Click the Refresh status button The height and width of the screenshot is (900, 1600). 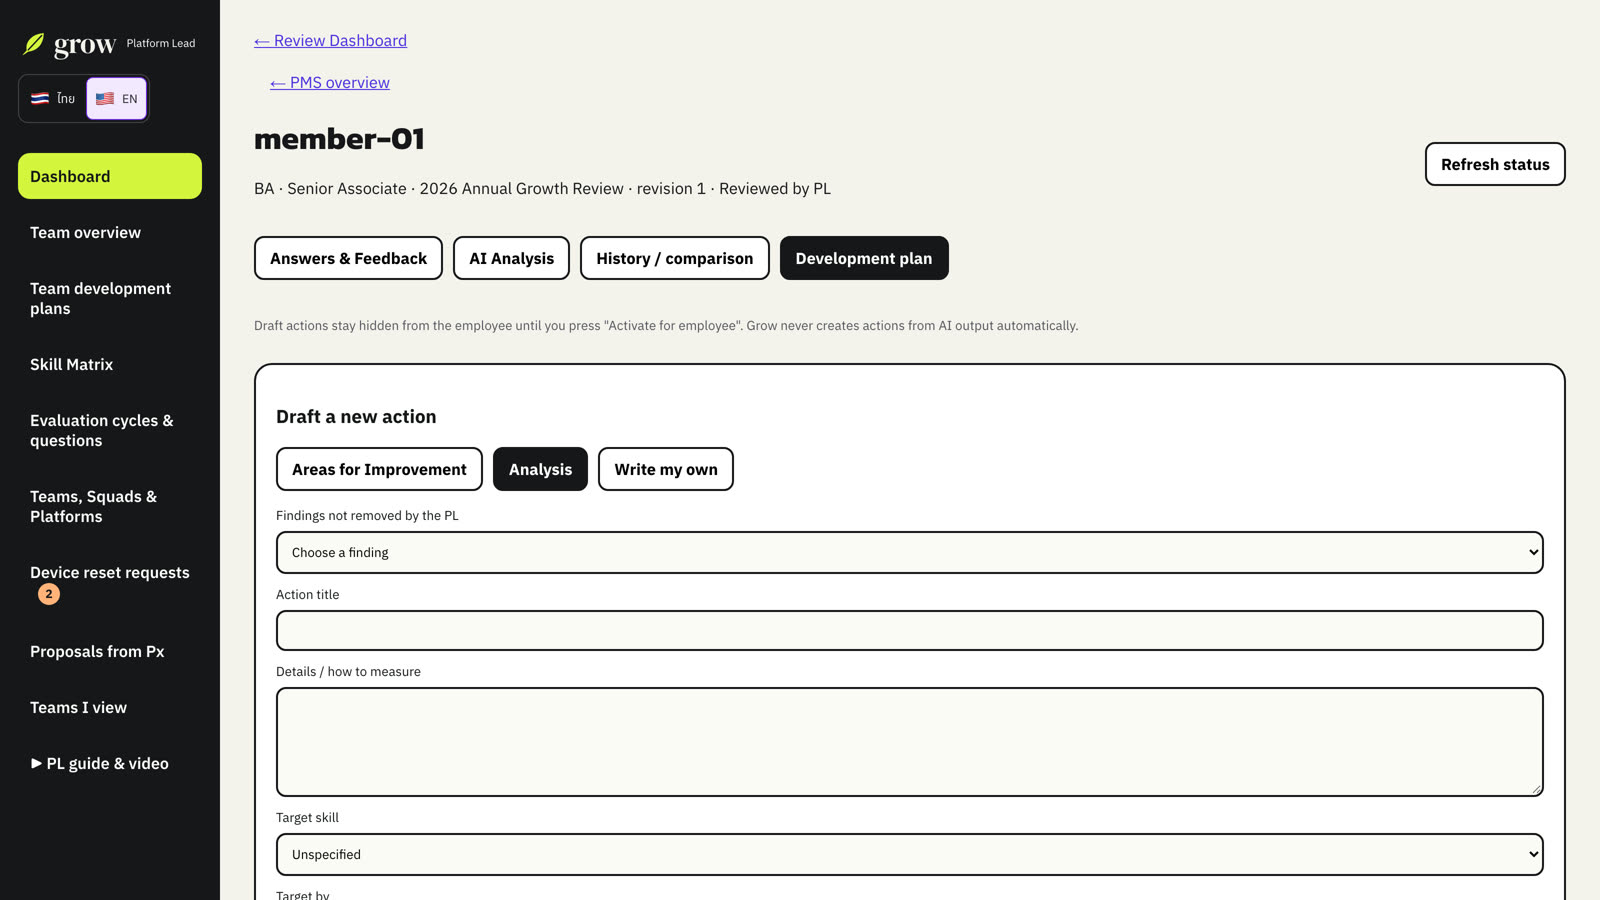click(1495, 164)
